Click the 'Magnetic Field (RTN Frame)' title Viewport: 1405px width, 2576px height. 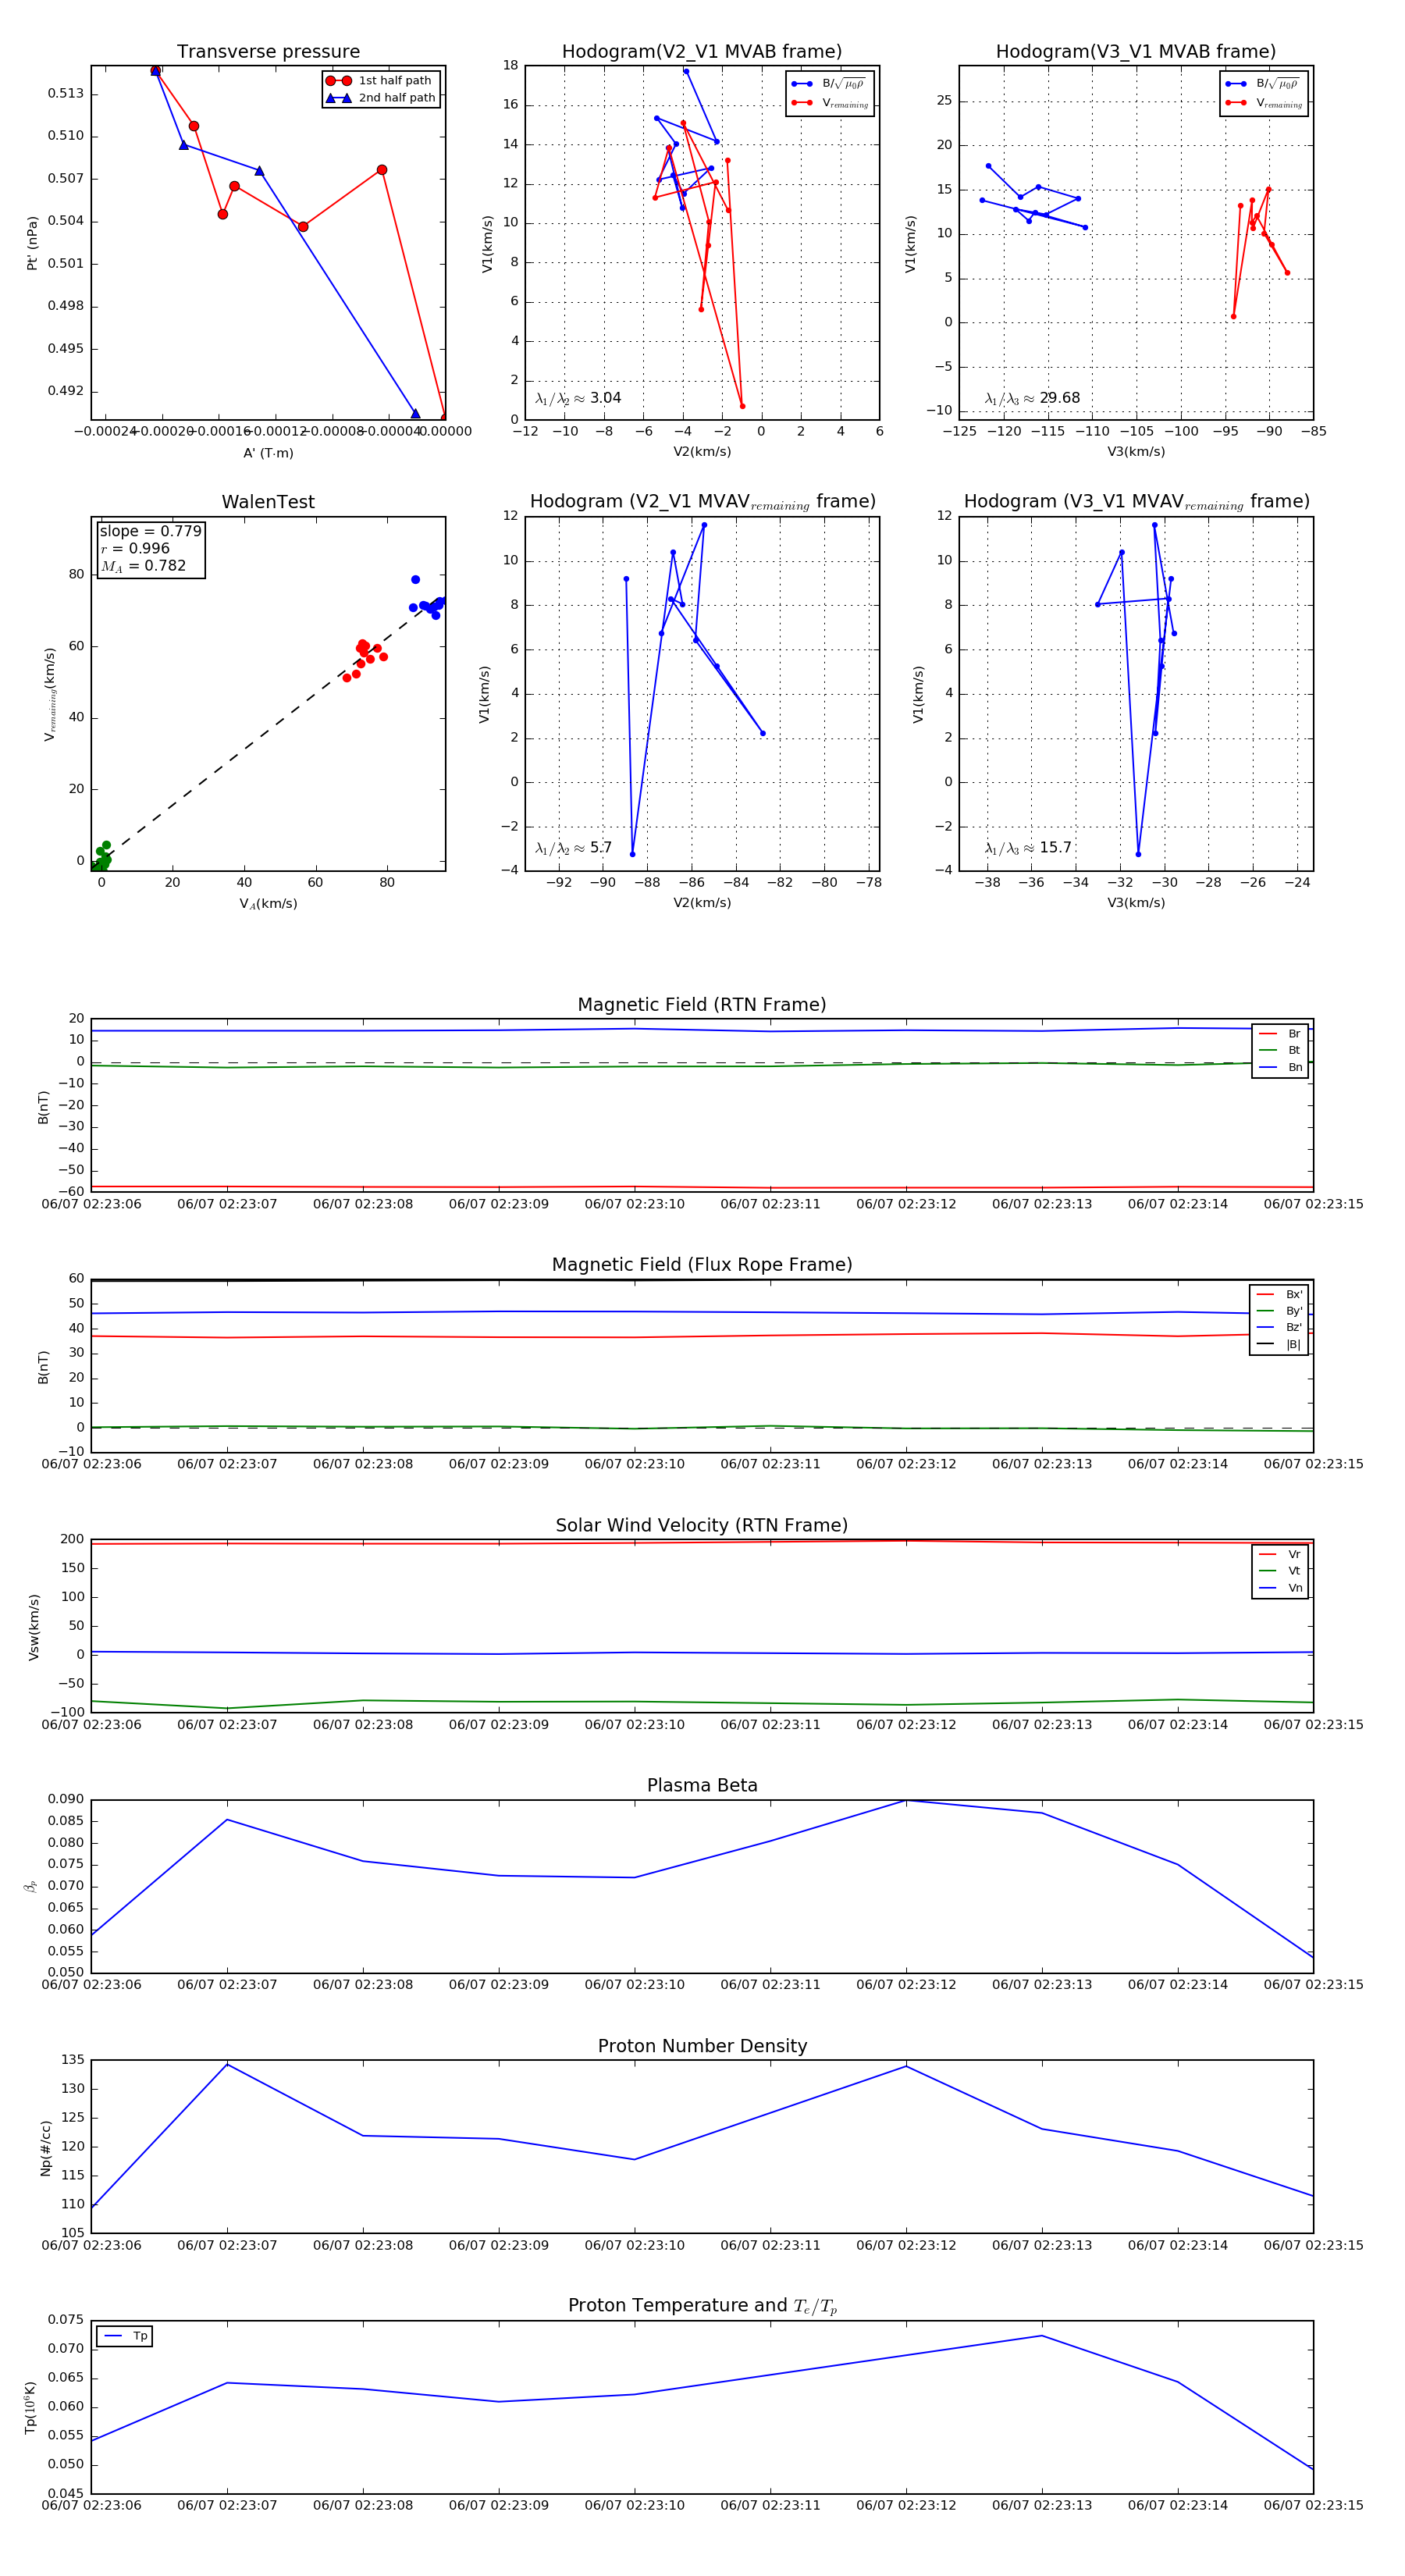702,1005
